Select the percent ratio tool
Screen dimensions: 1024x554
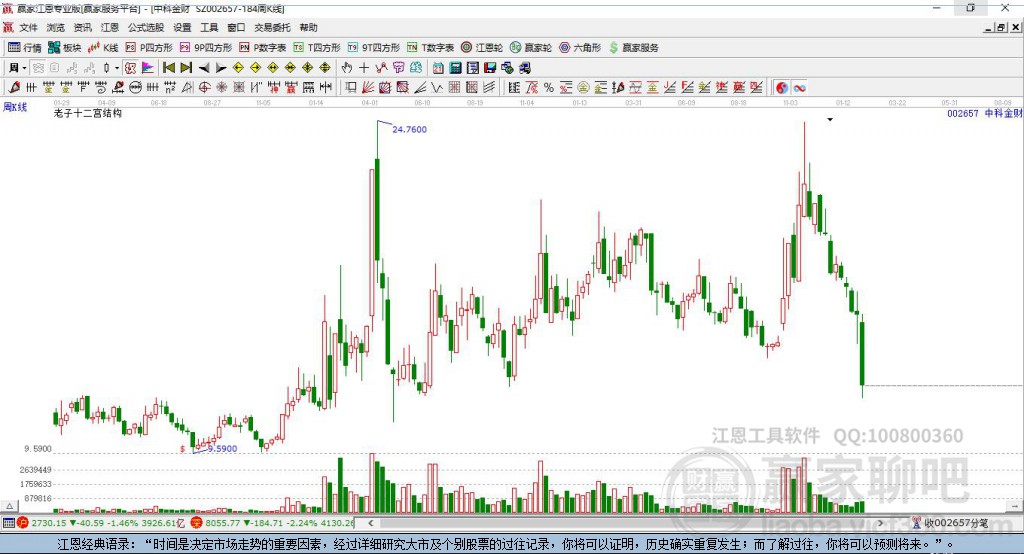[x=549, y=88]
